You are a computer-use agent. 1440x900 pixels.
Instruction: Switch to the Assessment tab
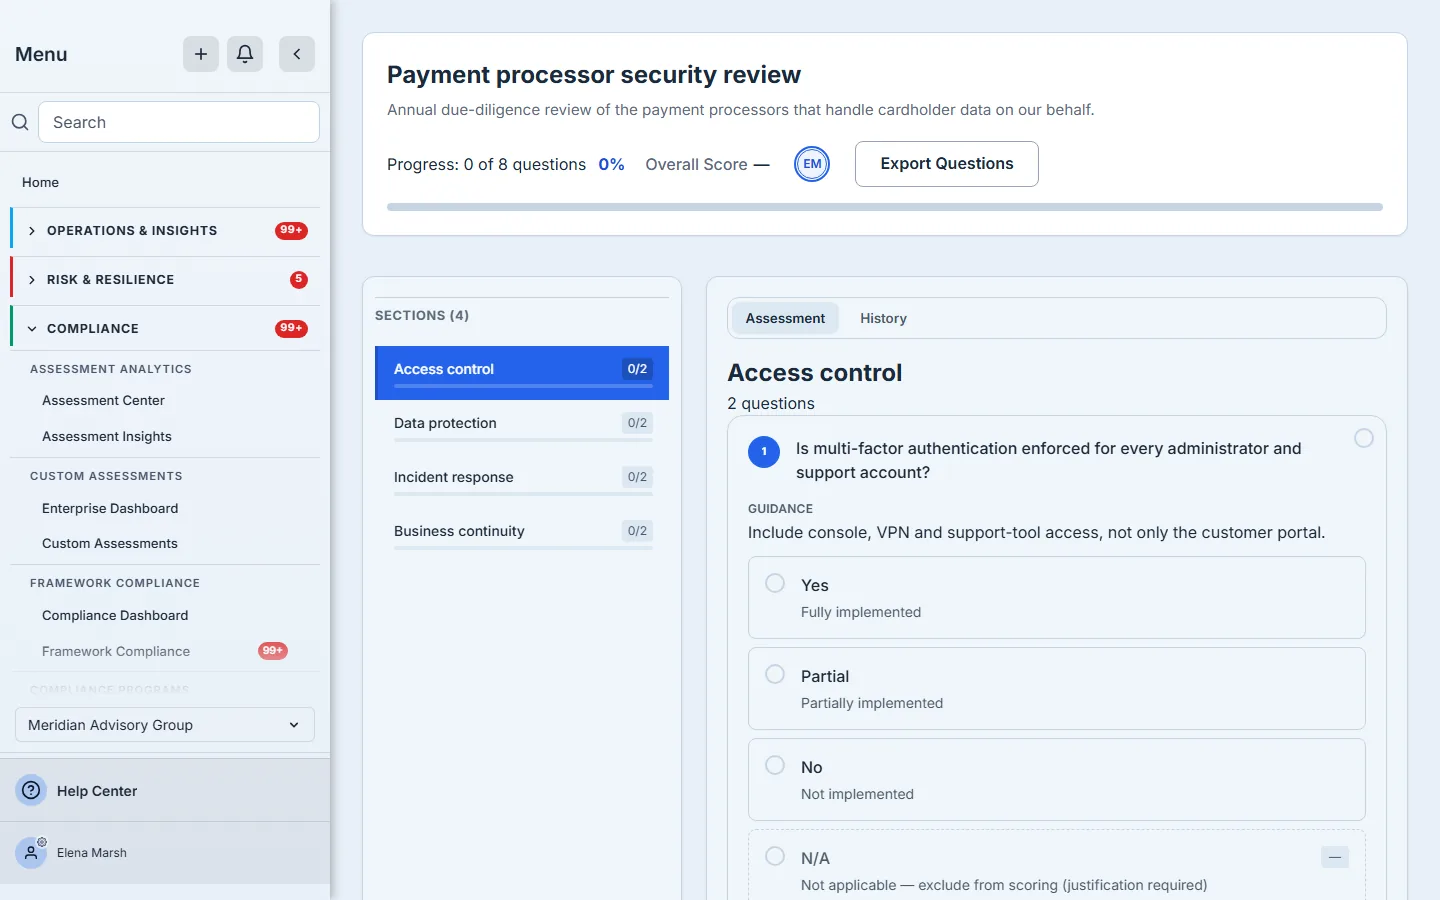tap(785, 318)
